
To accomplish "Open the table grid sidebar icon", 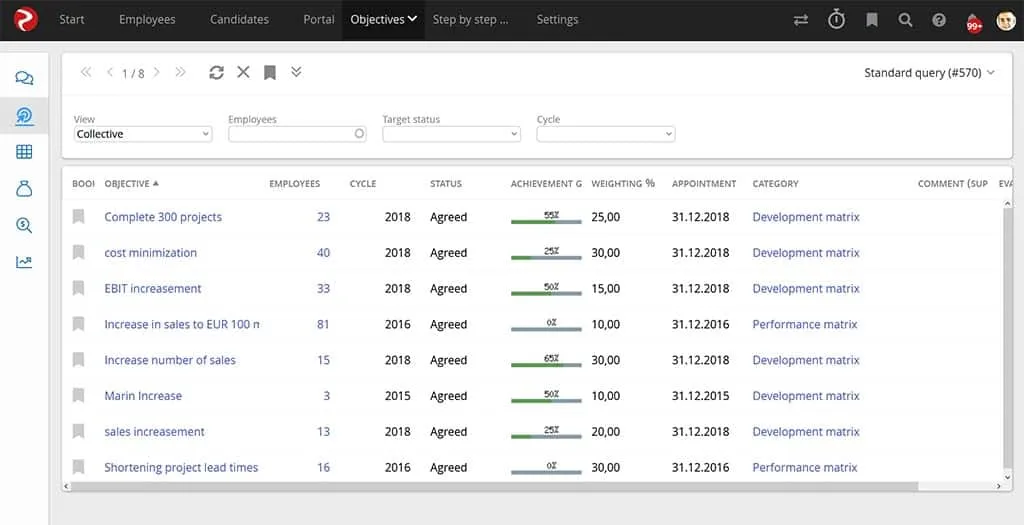I will pyautogui.click(x=24, y=152).
